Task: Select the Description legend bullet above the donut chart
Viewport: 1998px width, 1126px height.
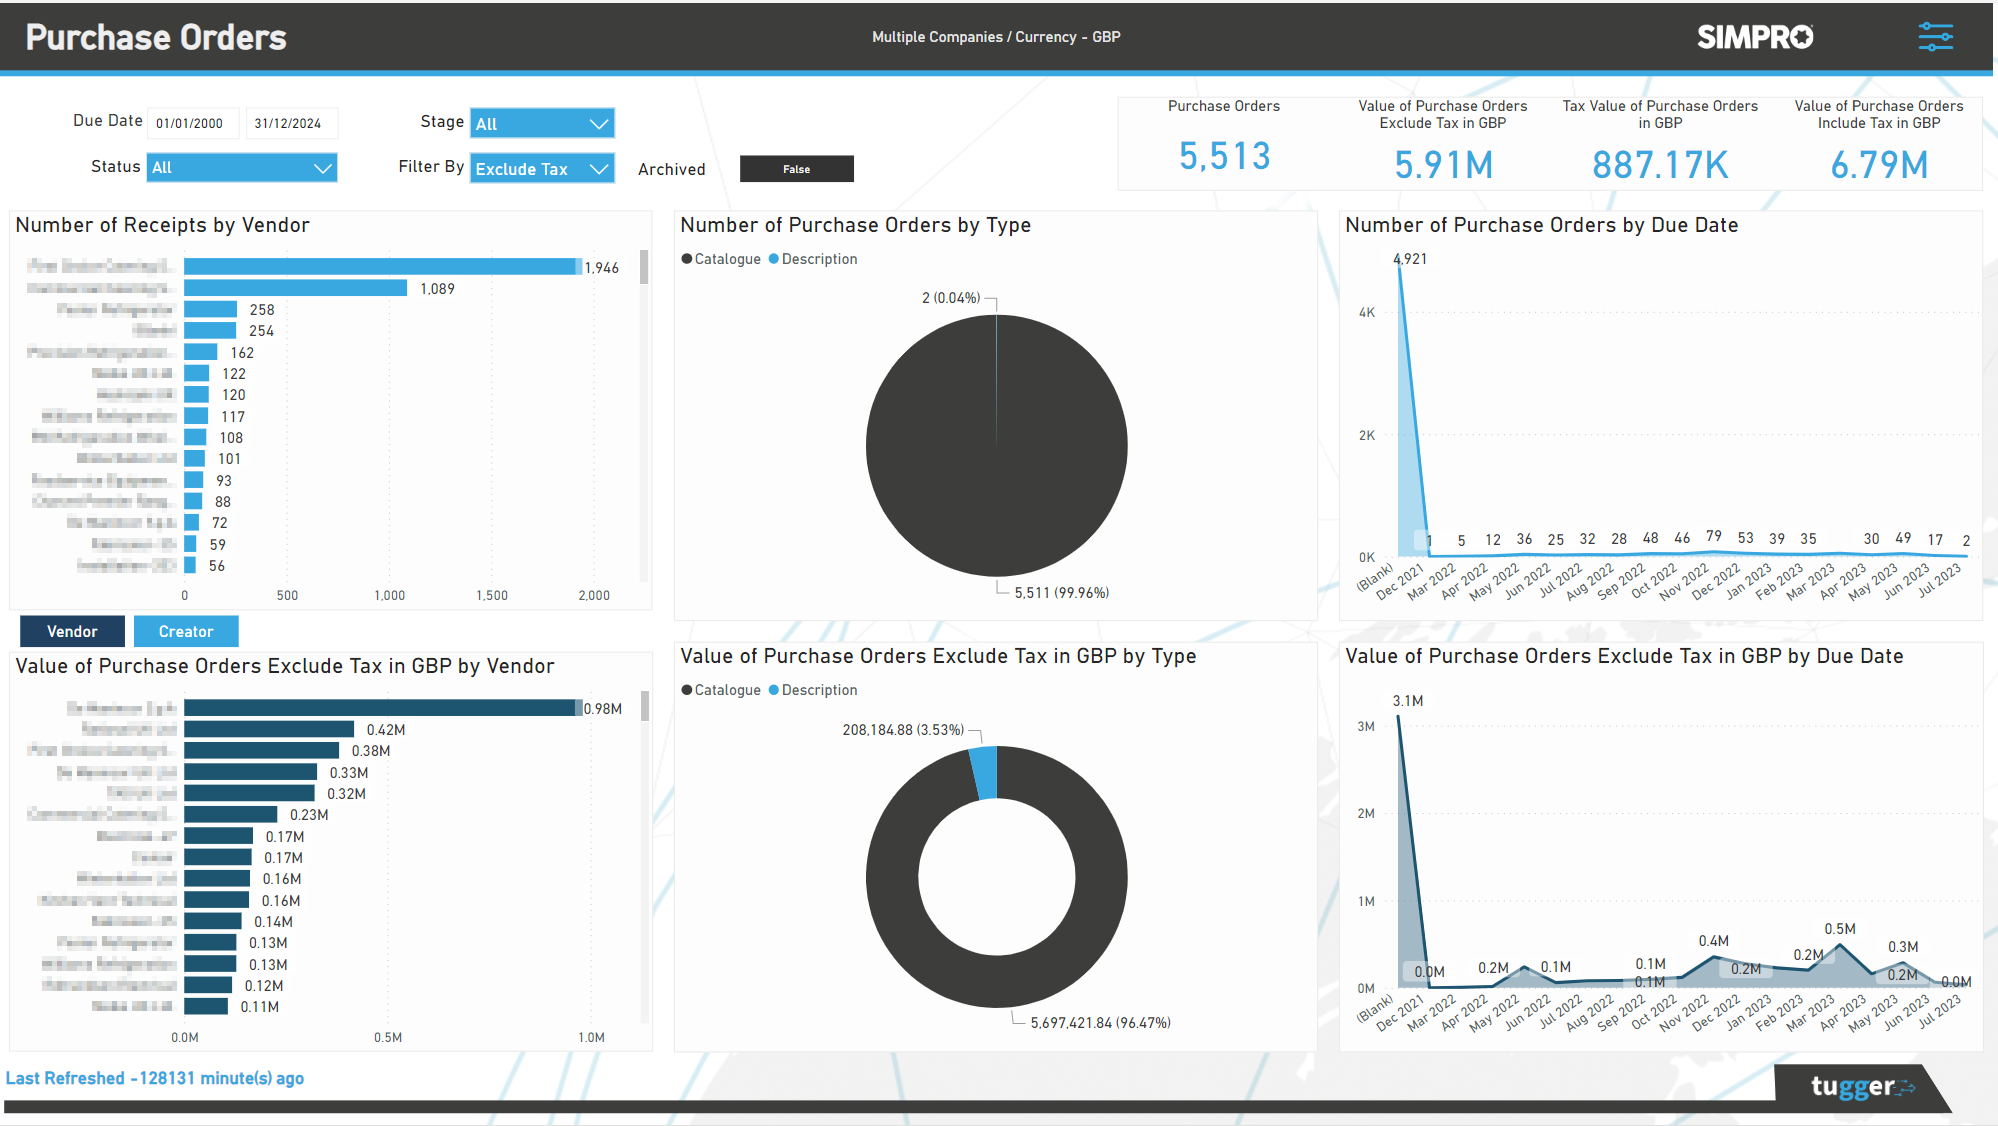Action: [773, 689]
